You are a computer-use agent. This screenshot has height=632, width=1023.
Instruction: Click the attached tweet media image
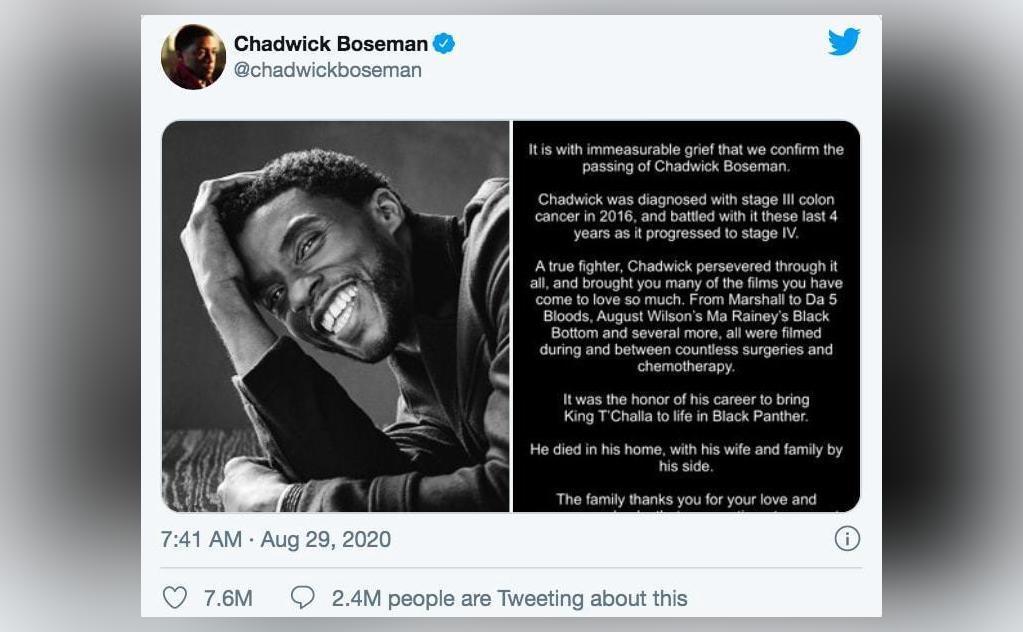pyautogui.click(x=510, y=315)
